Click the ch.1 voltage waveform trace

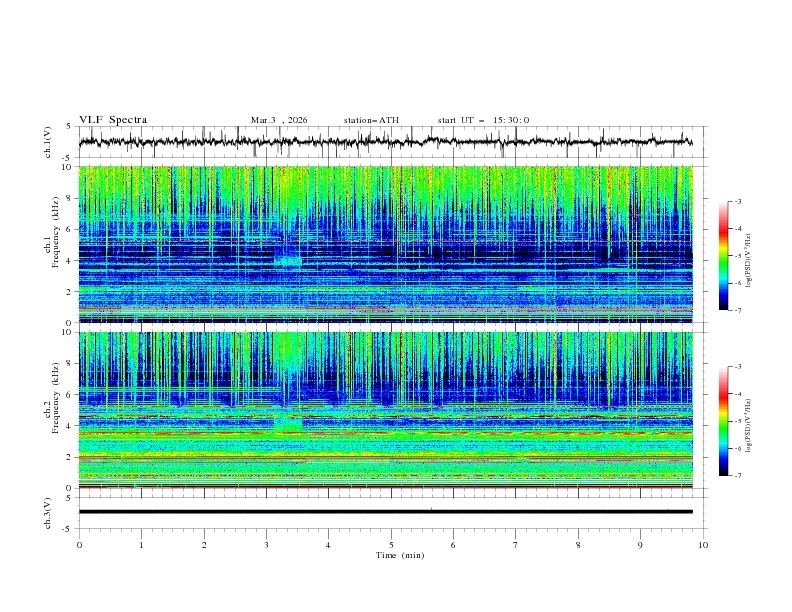(385, 142)
